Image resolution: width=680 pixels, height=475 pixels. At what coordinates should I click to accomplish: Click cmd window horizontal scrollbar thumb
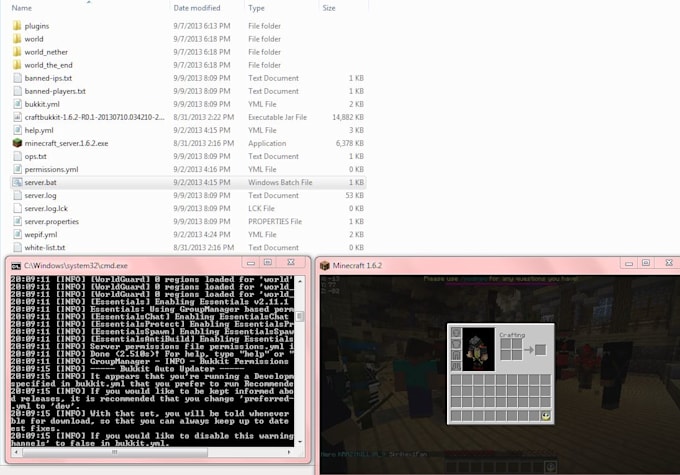coord(114,452)
